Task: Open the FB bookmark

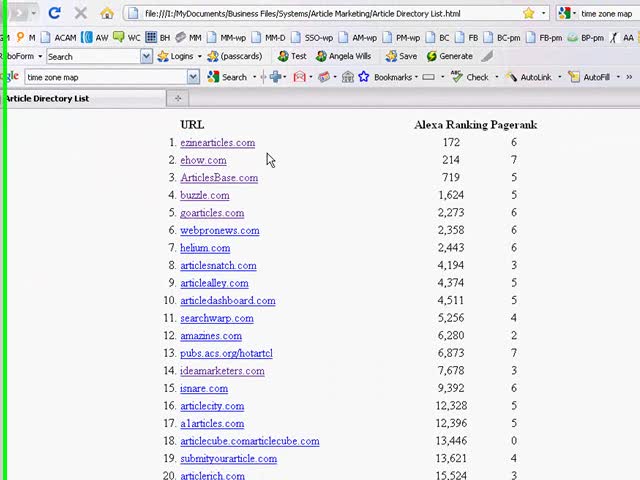Action: 467,38
